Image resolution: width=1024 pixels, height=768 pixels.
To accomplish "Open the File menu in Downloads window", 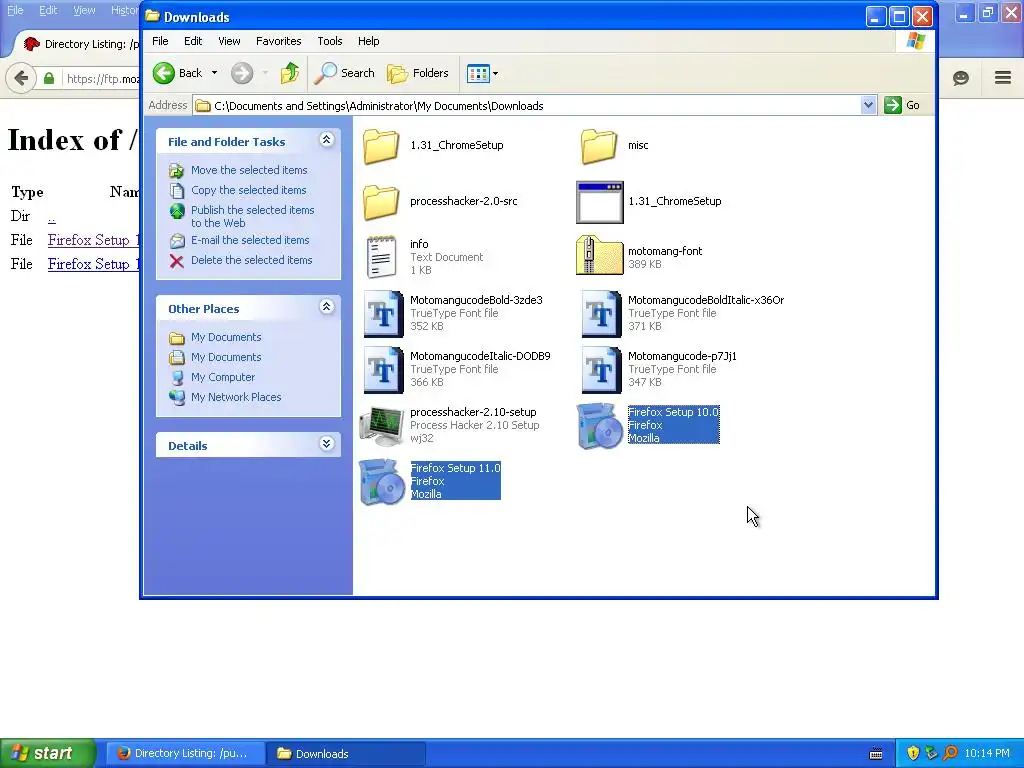I will coord(160,41).
